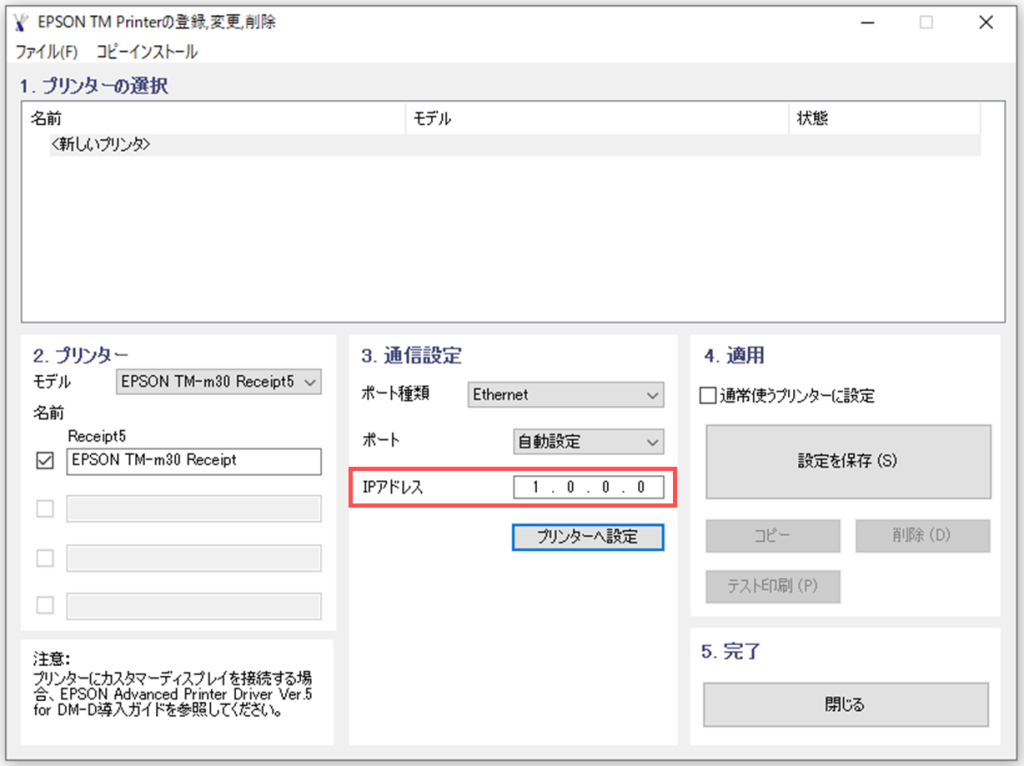Open the モデル dropdown showing EPSON TM-m30 Receipt5
This screenshot has height=766, width=1024.
click(219, 381)
